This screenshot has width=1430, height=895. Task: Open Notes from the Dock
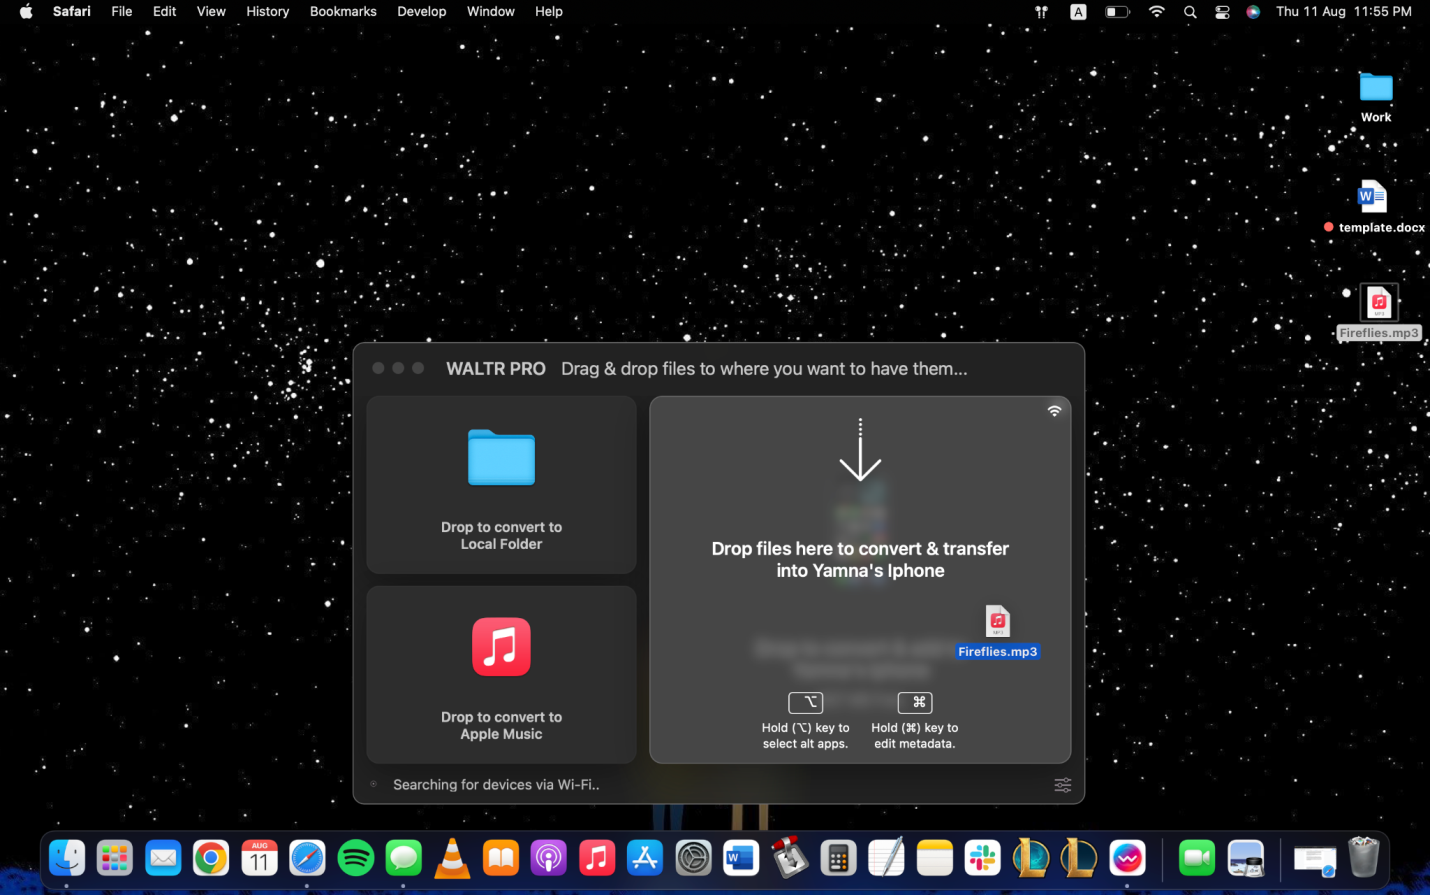(934, 858)
